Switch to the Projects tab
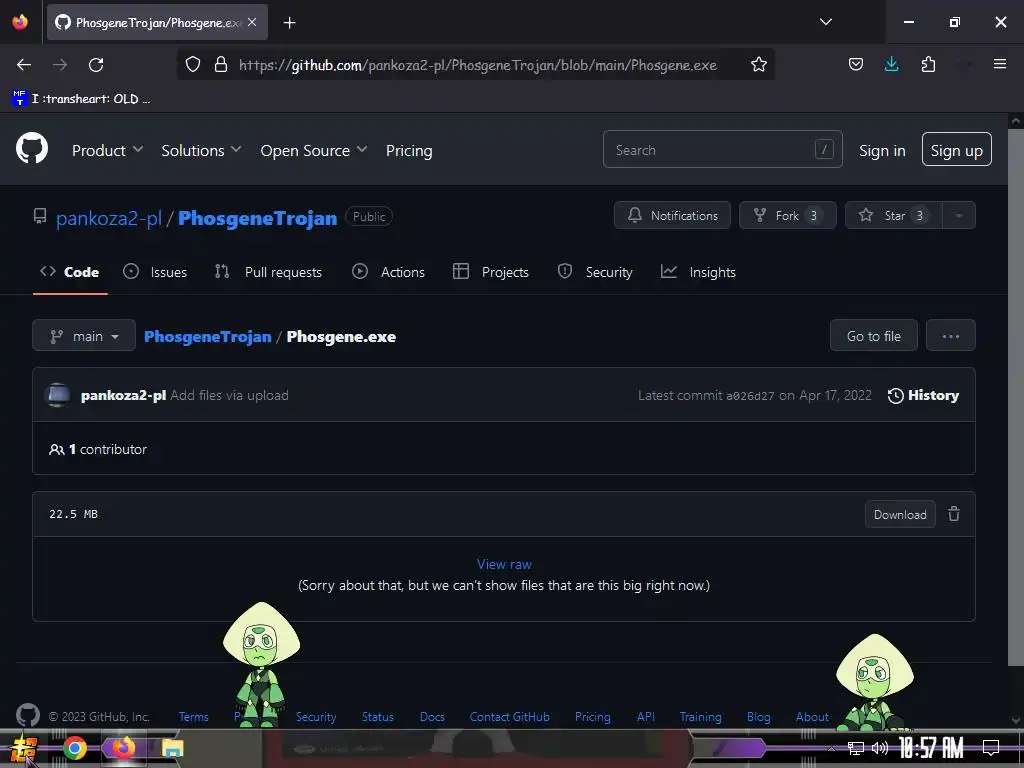This screenshot has width=1024, height=768. tap(491, 272)
